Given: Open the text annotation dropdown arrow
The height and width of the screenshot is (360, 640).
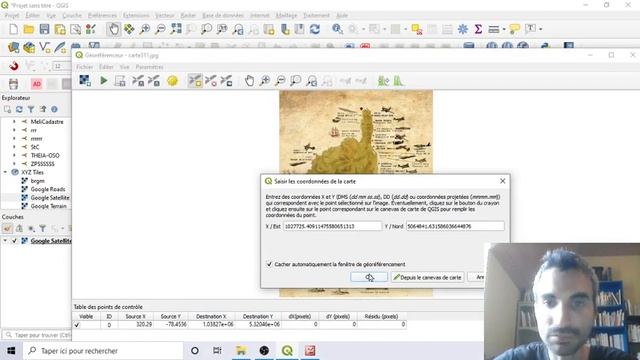Looking at the screenshot, I should tap(540, 29).
